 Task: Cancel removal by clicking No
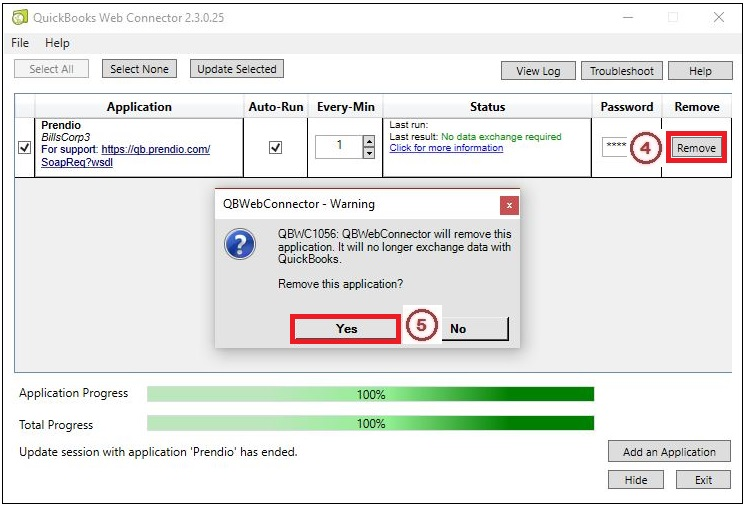point(458,329)
